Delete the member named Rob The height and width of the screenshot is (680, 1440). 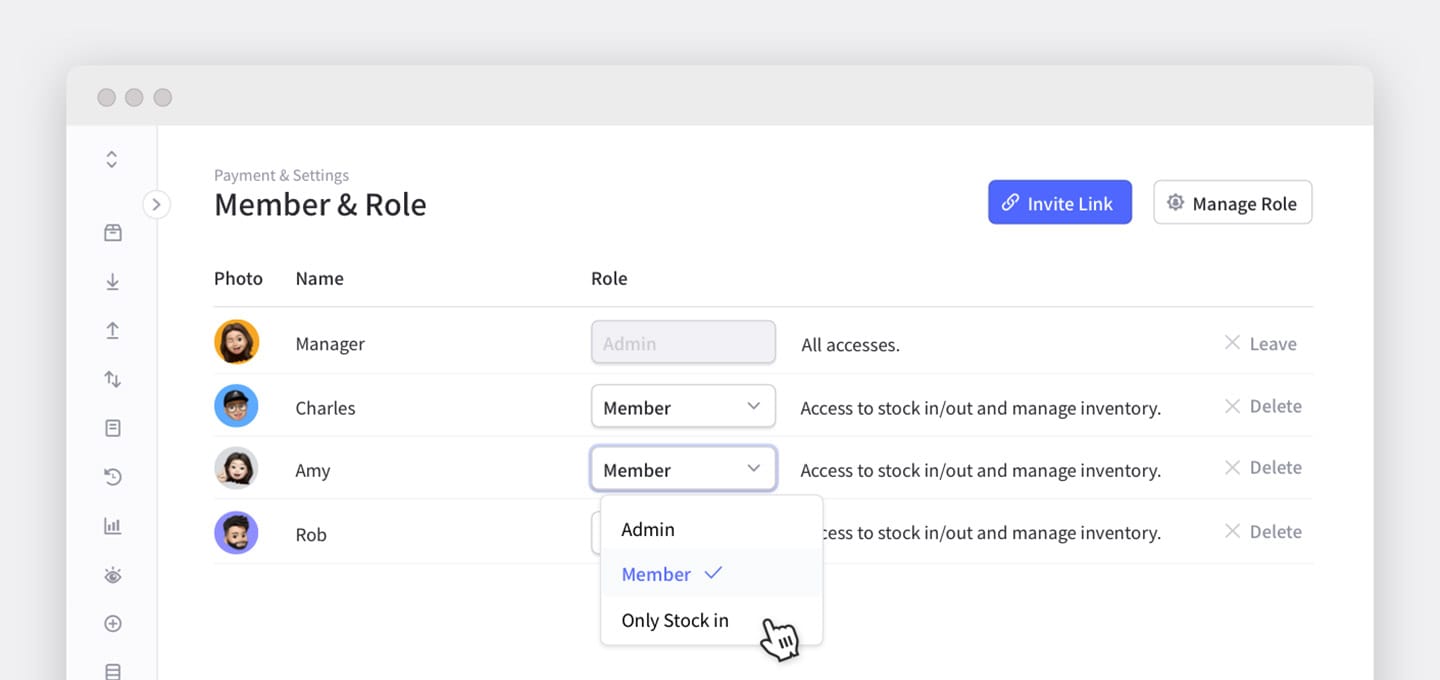tap(1263, 531)
